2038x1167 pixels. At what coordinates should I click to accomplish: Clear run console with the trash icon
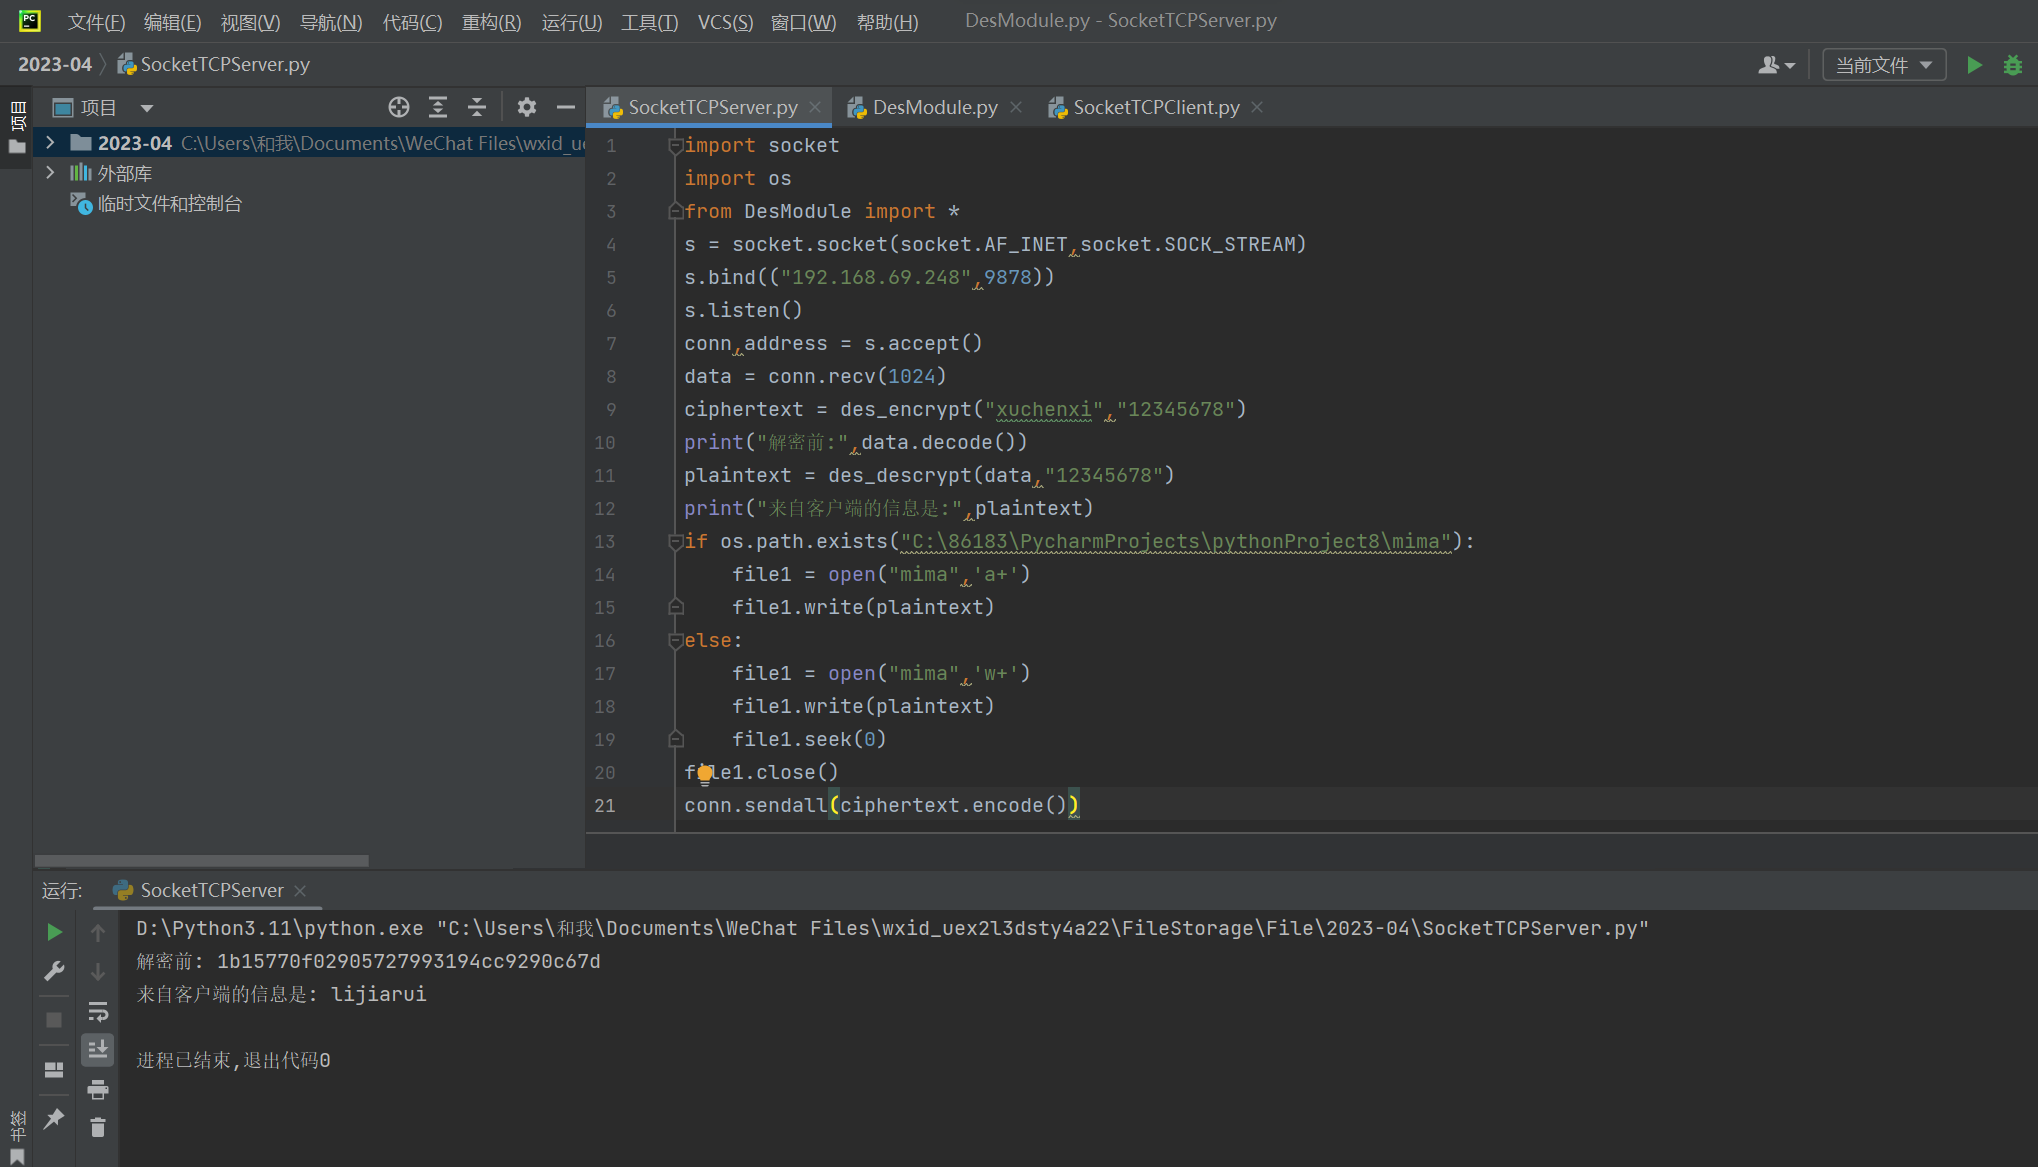(98, 1128)
